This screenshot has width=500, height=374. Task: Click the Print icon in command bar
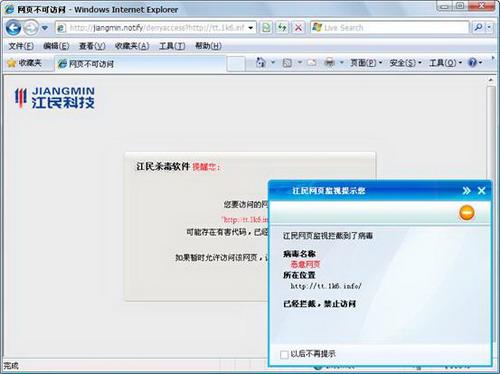click(329, 63)
